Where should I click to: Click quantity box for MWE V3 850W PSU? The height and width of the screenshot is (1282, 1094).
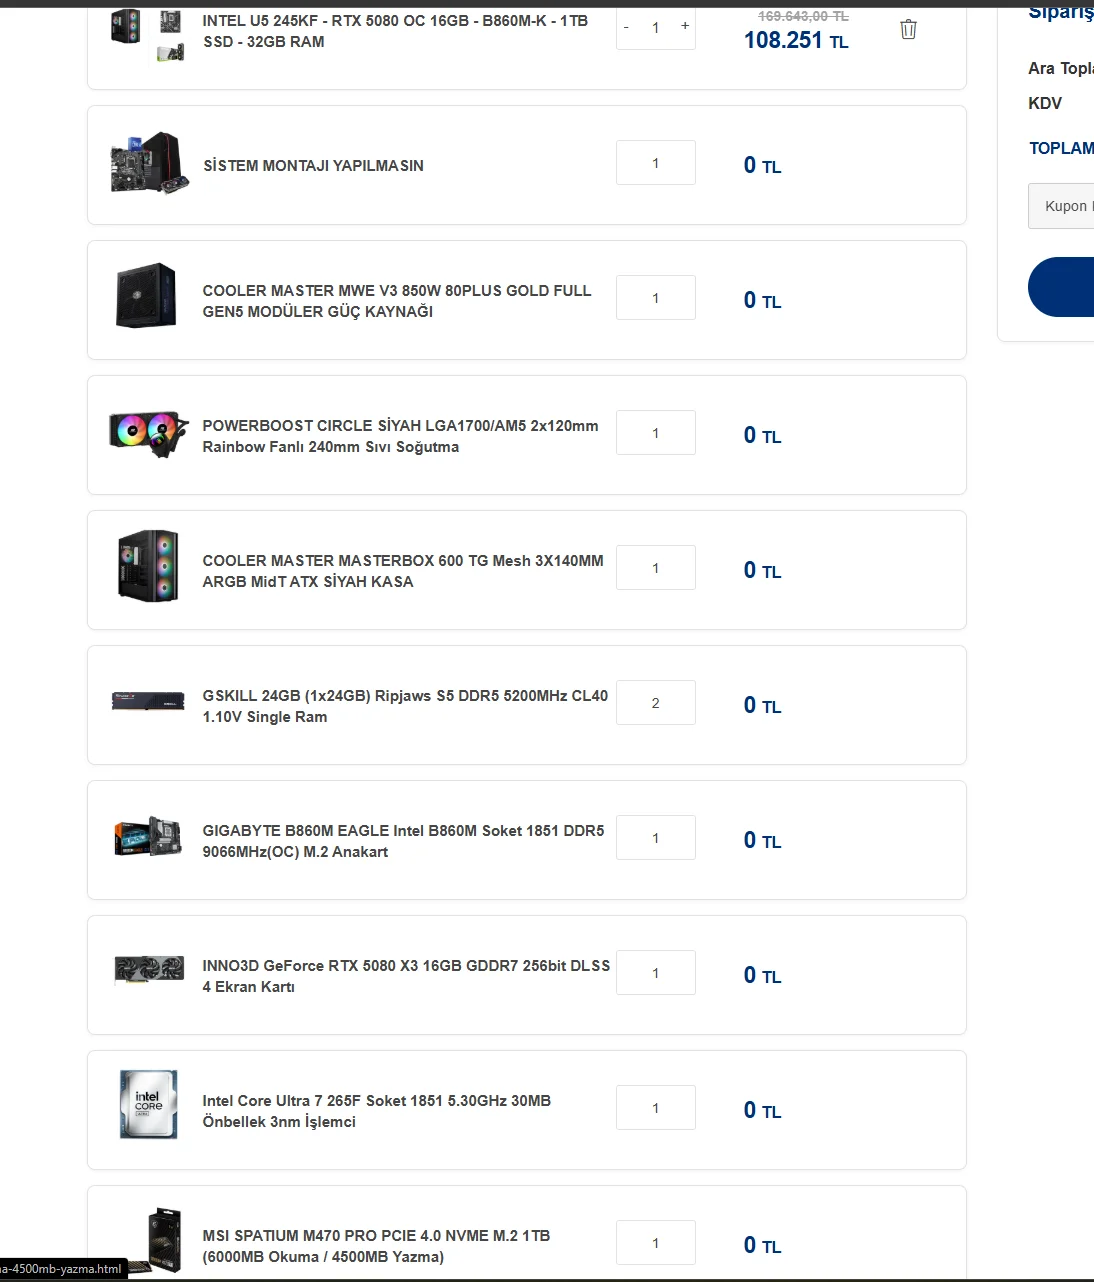click(656, 298)
